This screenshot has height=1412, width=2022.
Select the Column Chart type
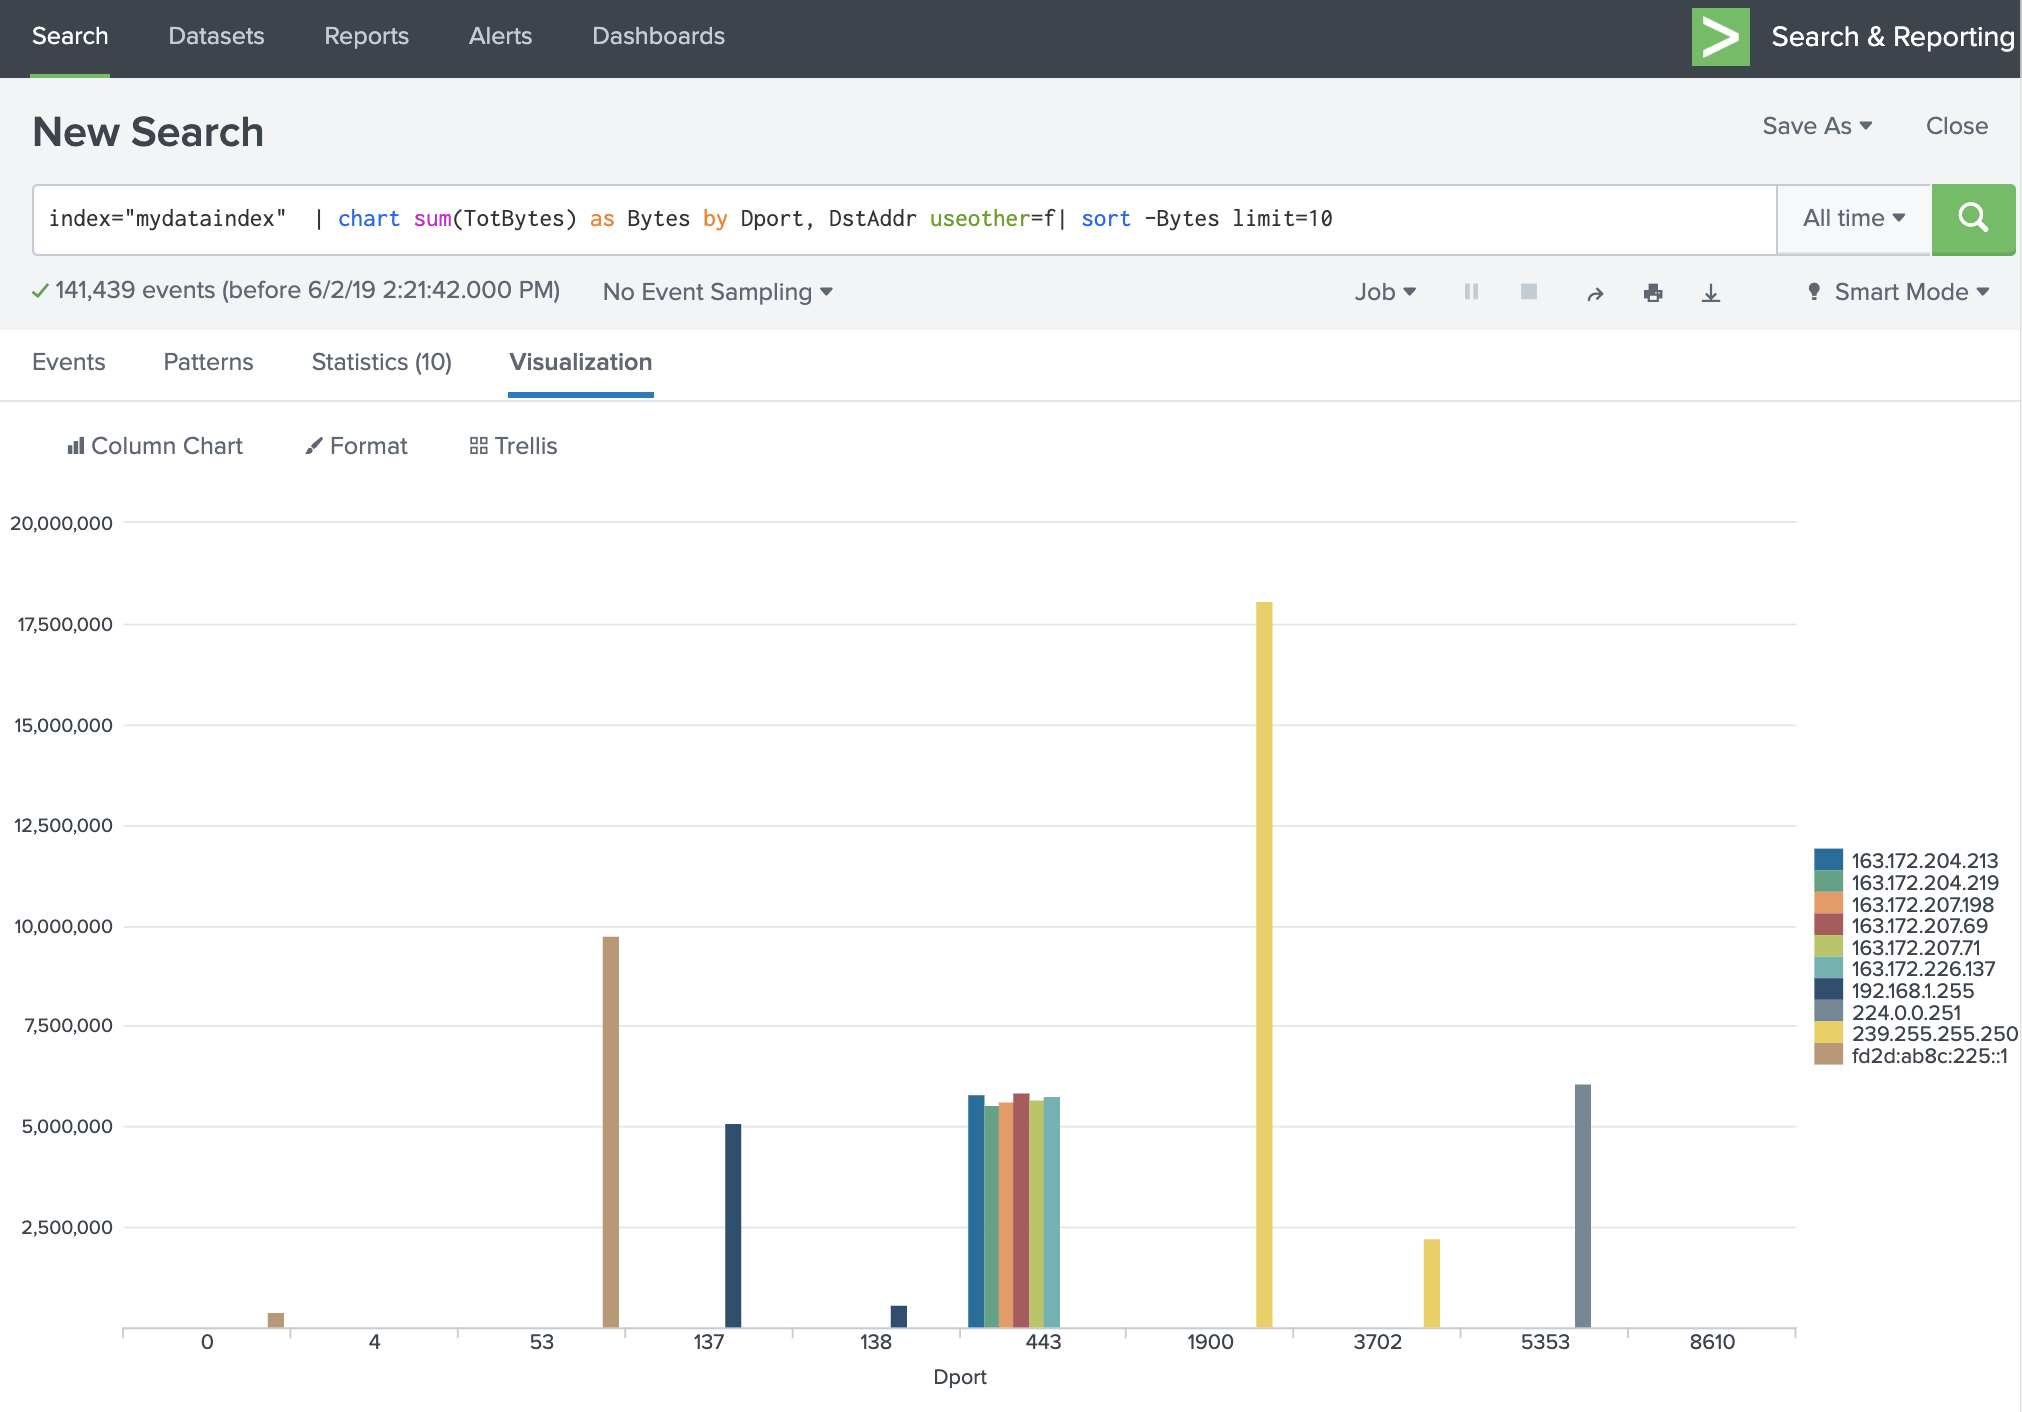[155, 446]
